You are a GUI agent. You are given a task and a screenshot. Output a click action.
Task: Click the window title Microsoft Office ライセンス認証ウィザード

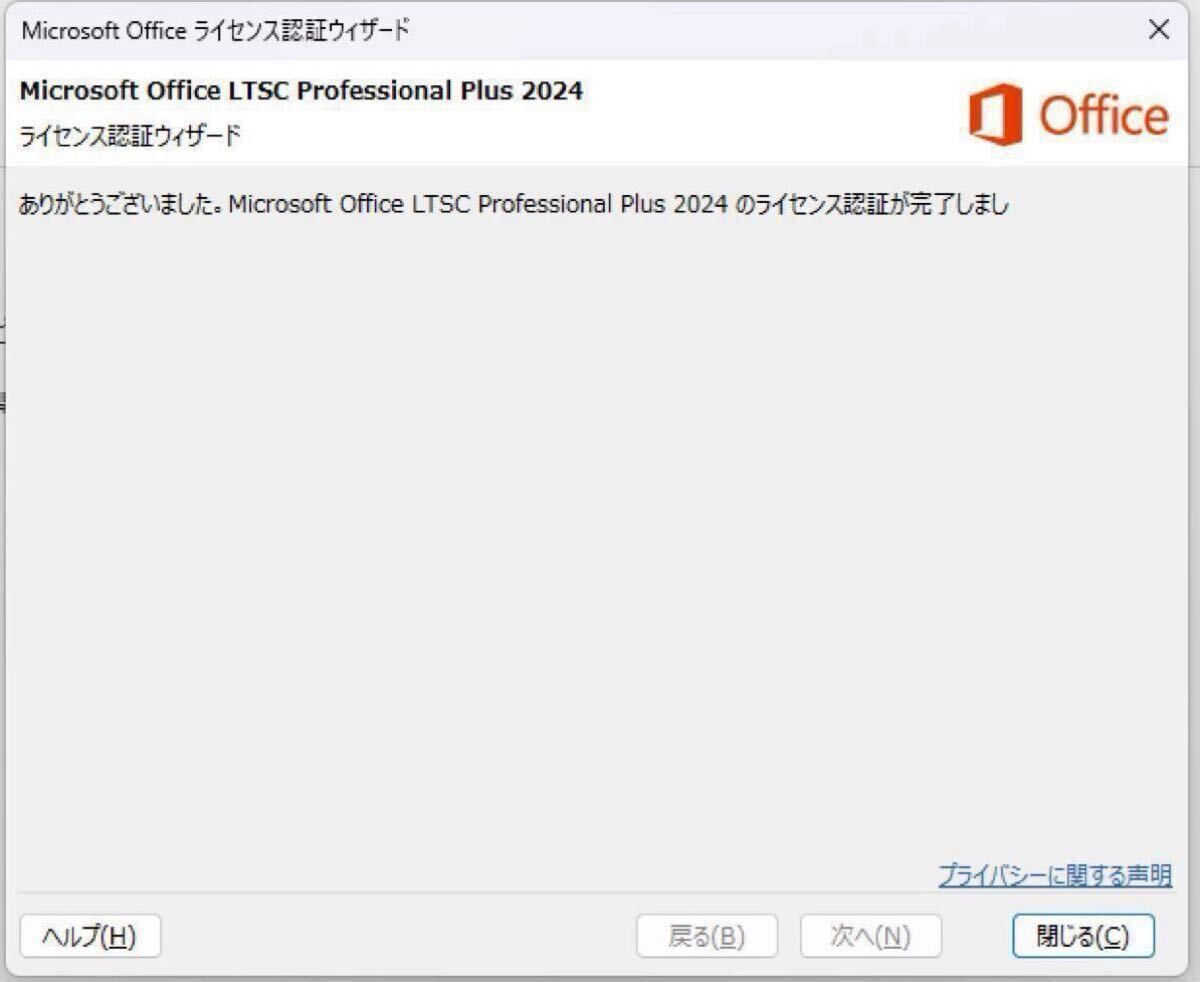coord(216,30)
